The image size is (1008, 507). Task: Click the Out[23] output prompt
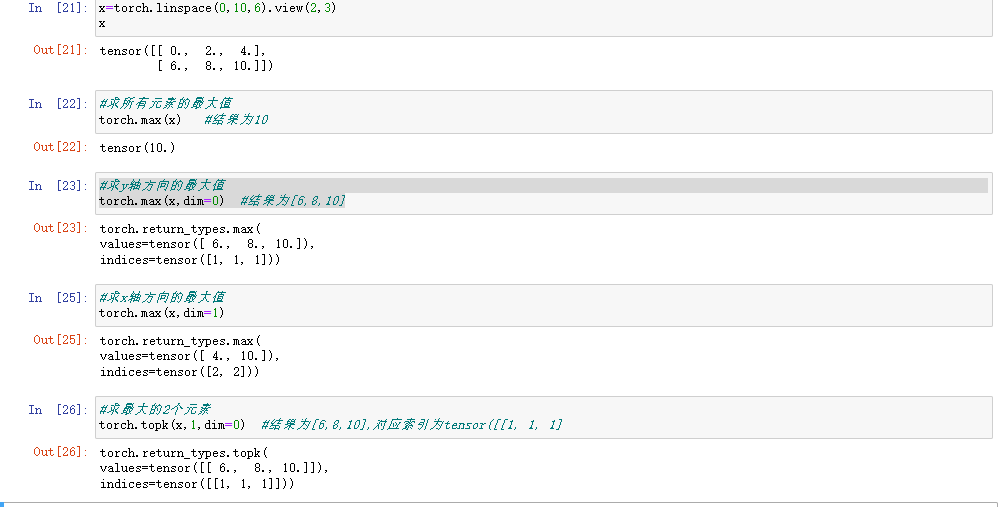coord(60,227)
